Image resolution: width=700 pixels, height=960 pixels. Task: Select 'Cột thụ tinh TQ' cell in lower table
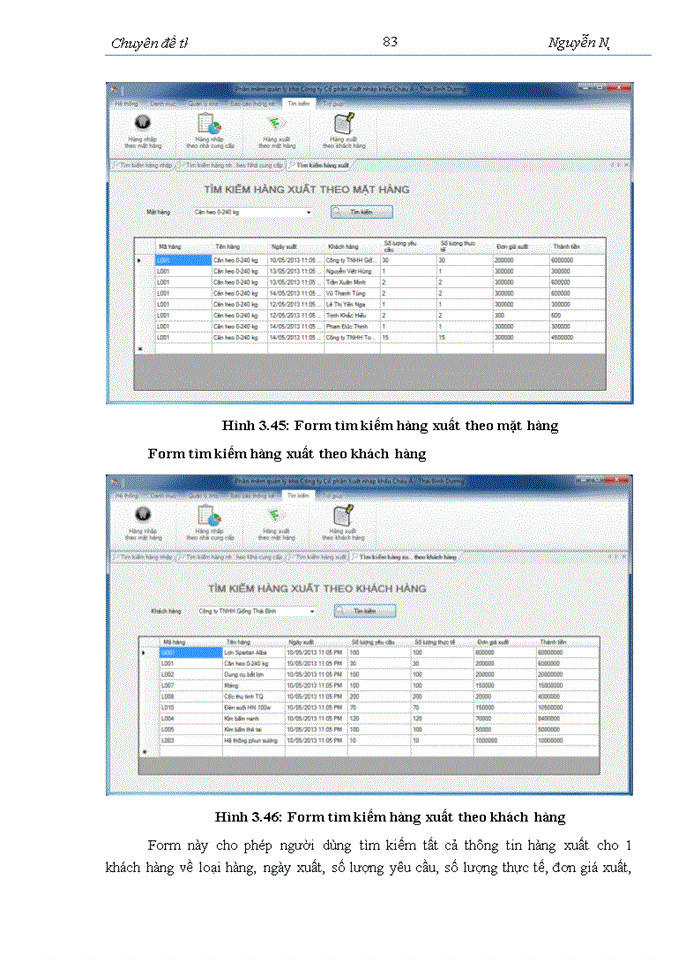(x=254, y=697)
